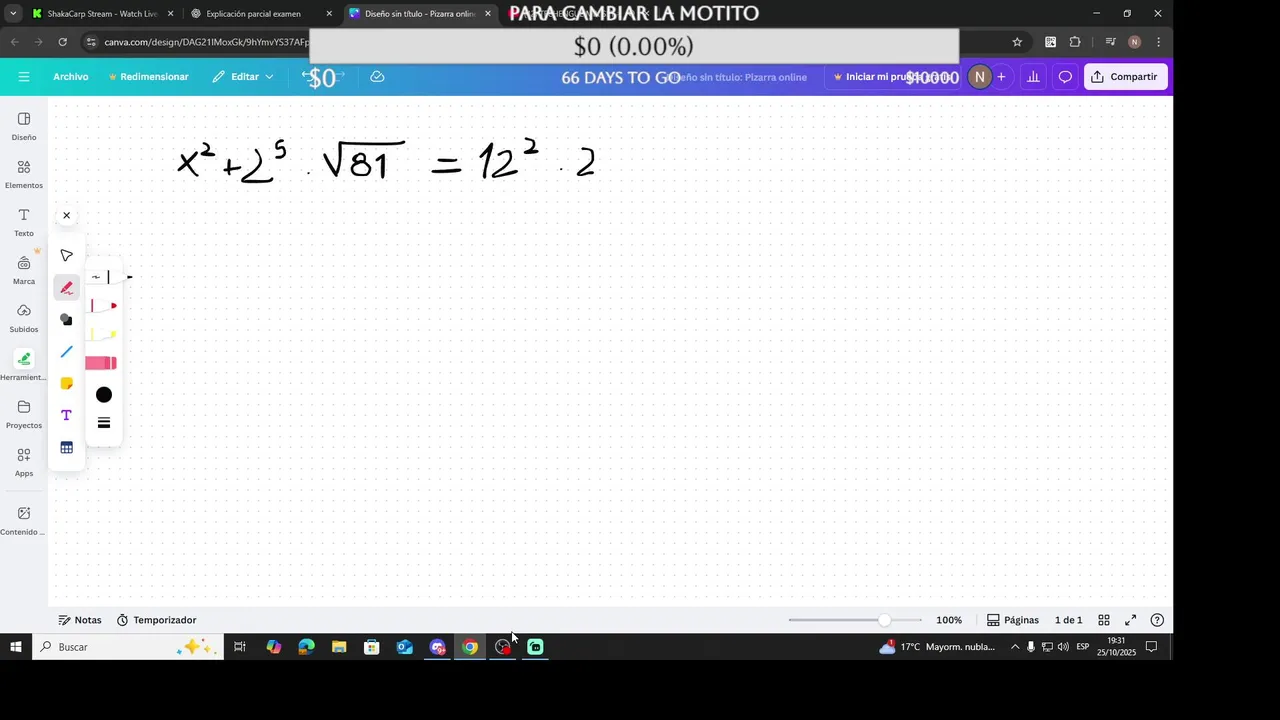Click the 100% zoom level
The height and width of the screenshot is (720, 1280).
[949, 620]
